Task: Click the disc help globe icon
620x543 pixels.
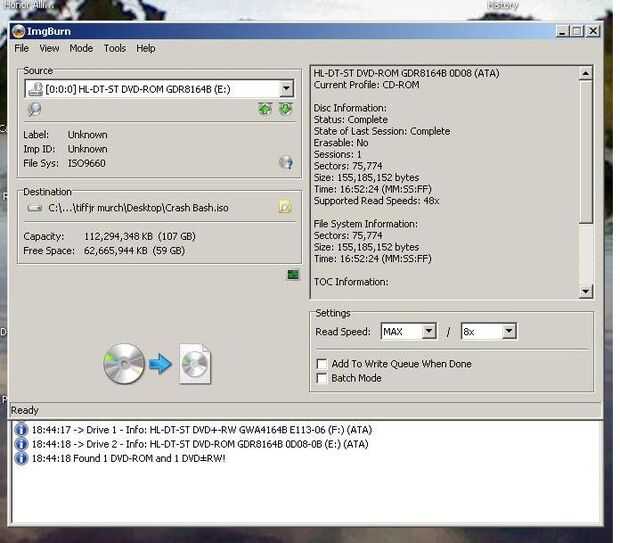Action: click(286, 163)
